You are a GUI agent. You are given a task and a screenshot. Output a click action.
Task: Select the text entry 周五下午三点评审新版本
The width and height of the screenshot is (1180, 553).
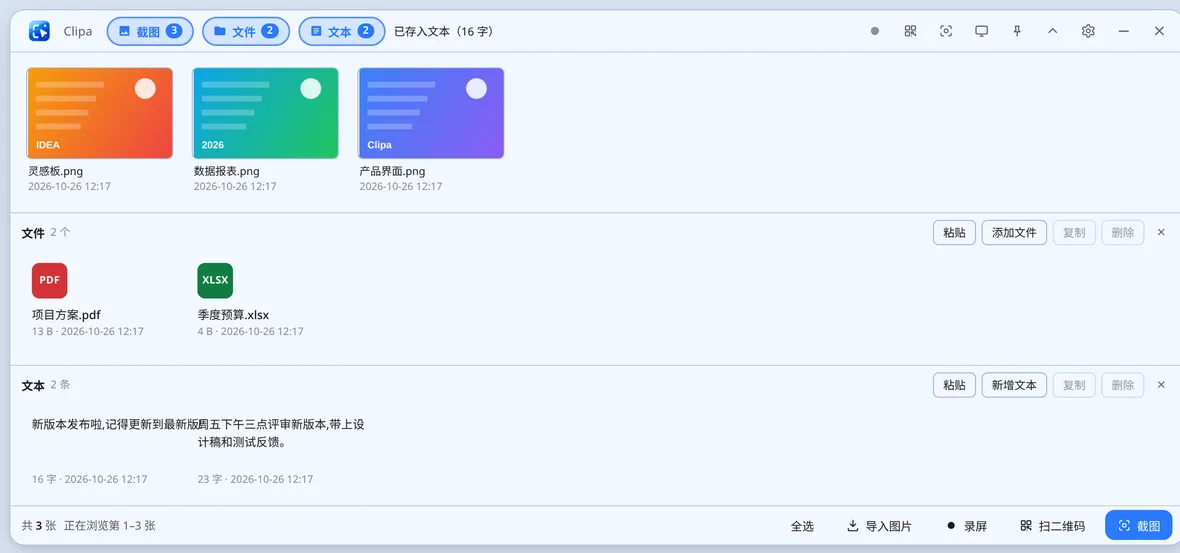(281, 433)
